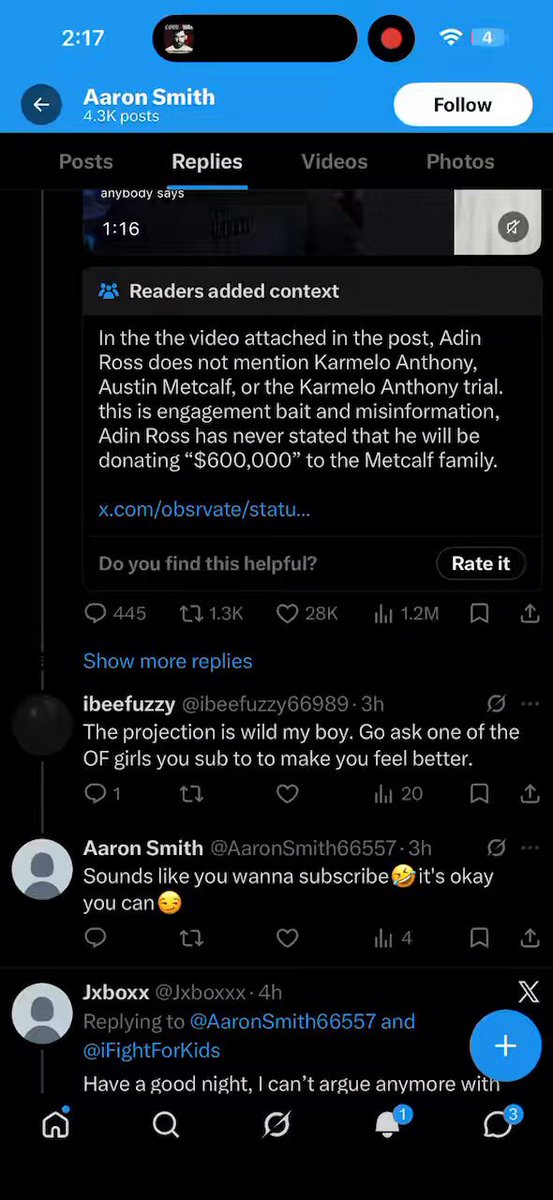The width and height of the screenshot is (553, 1200).
Task: Open the notifications bell with badge
Action: tap(388, 1123)
